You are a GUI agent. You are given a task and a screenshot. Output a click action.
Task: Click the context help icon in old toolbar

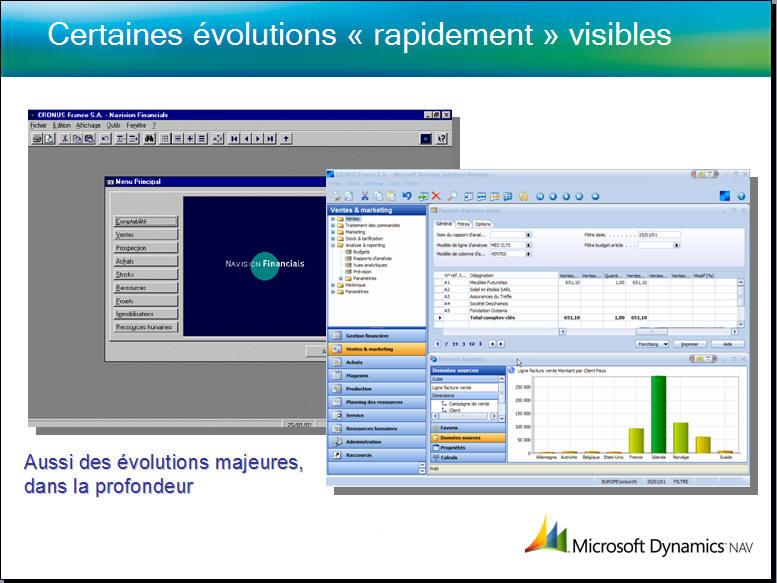[x=440, y=139]
